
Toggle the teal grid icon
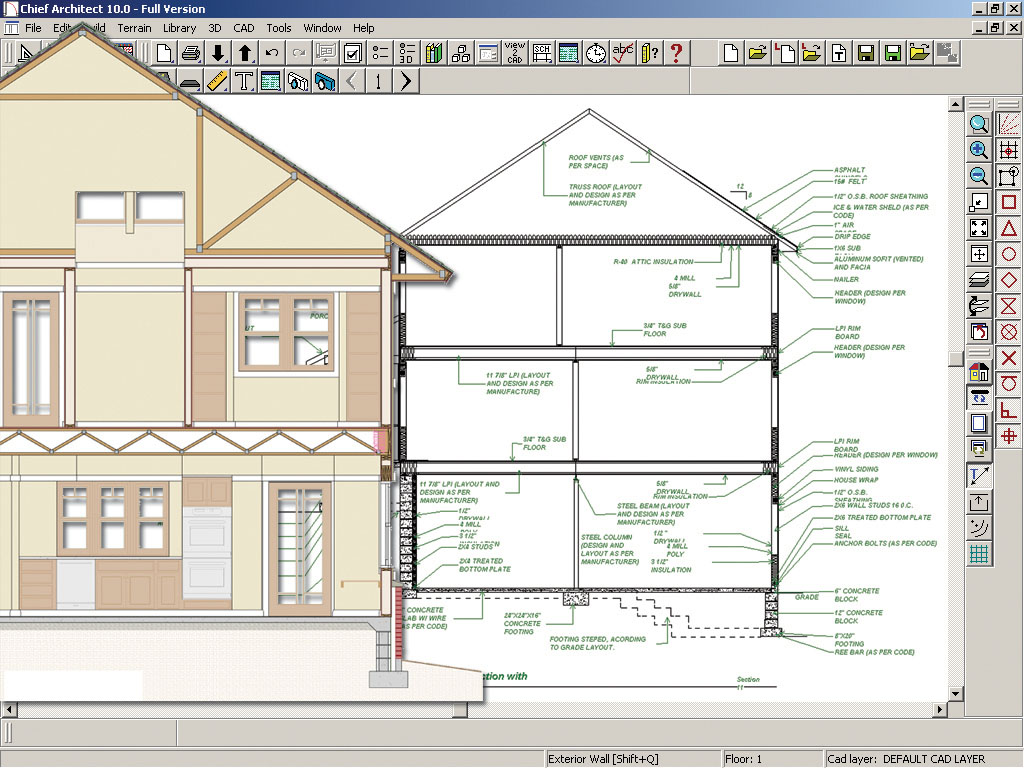pyautogui.click(x=978, y=554)
